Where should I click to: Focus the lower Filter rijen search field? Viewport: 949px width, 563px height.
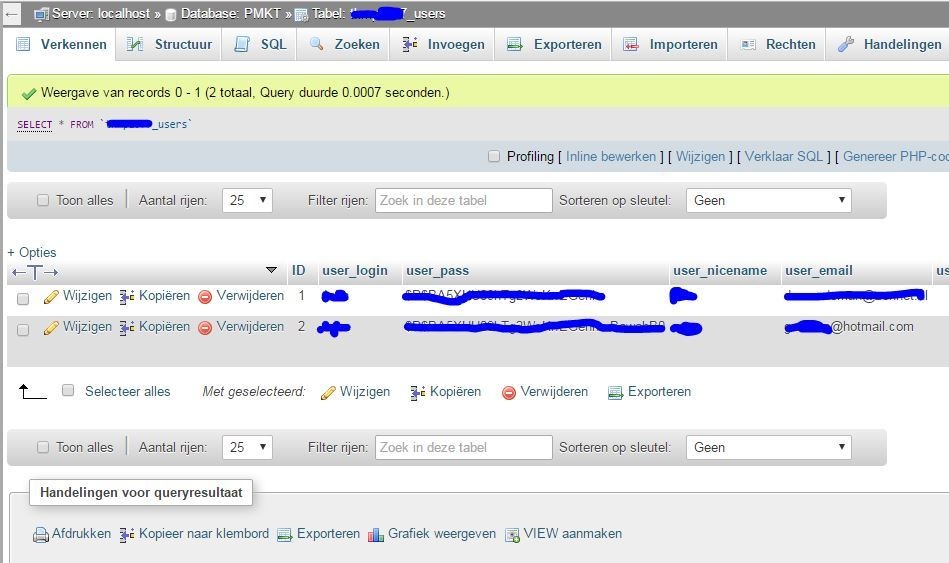(x=464, y=447)
